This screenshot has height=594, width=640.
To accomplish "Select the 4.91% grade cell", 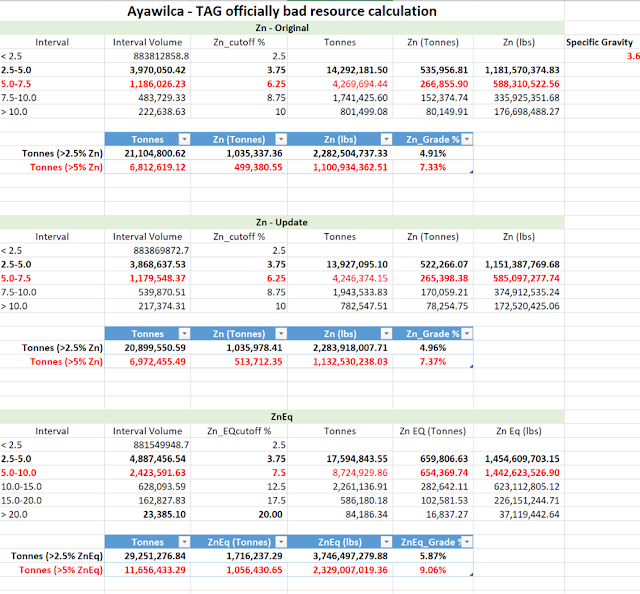I will pyautogui.click(x=433, y=154).
